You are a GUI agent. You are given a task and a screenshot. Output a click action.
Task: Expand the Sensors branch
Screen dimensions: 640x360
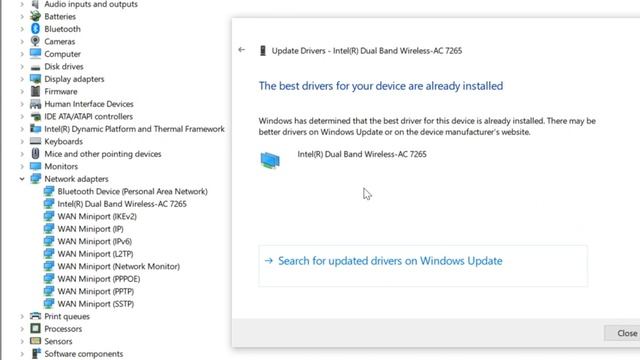[22, 341]
